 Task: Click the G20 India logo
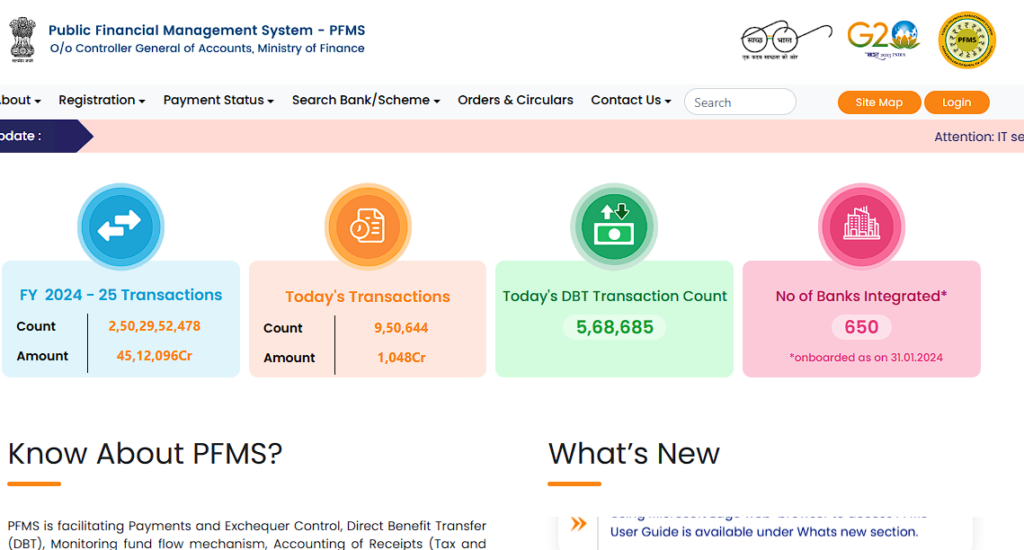[884, 39]
